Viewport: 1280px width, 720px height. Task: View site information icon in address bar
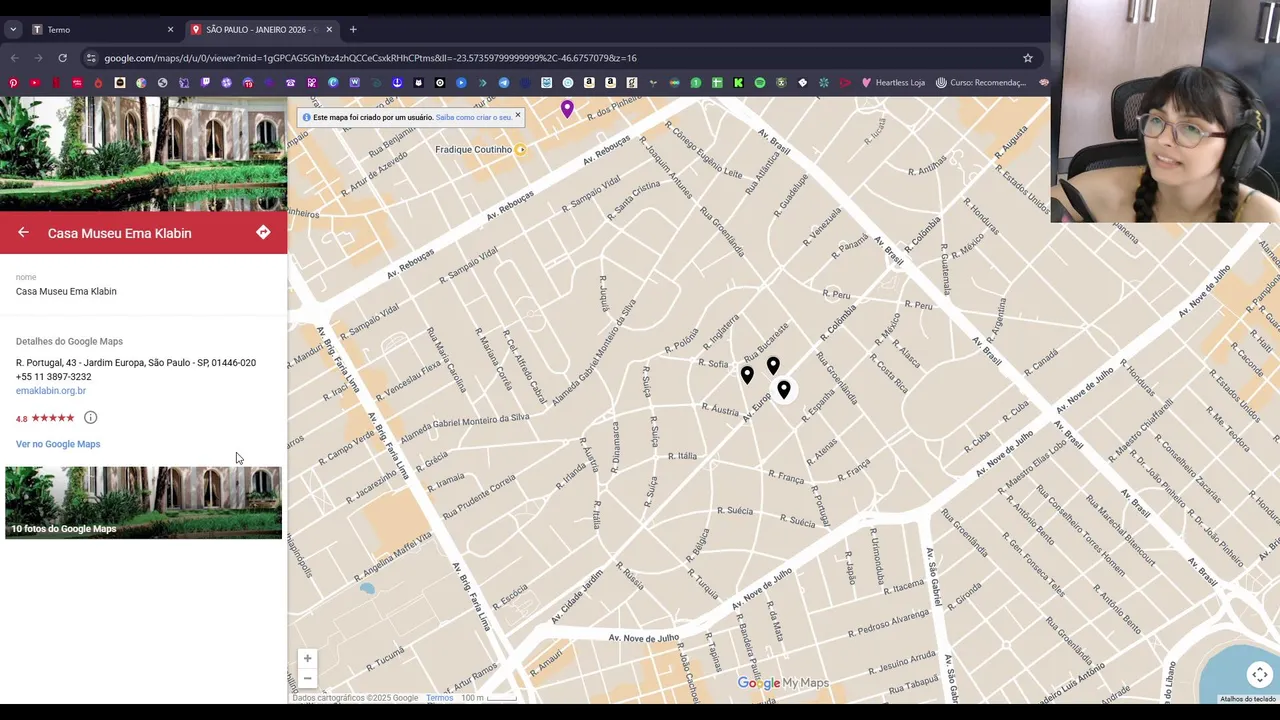coord(91,58)
